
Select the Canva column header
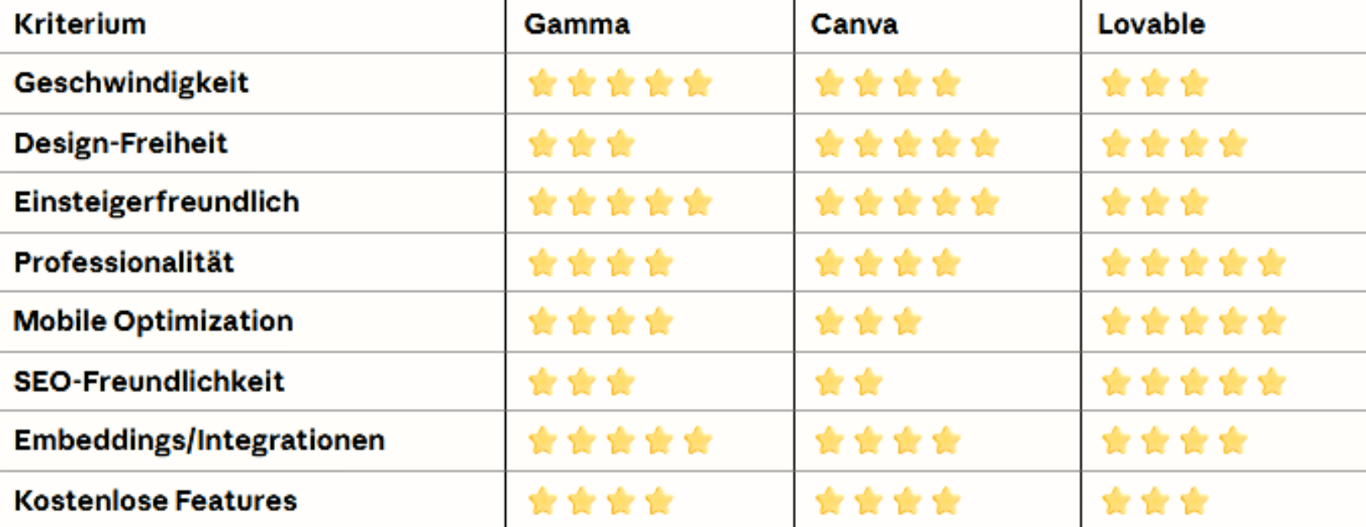pyautogui.click(x=854, y=24)
